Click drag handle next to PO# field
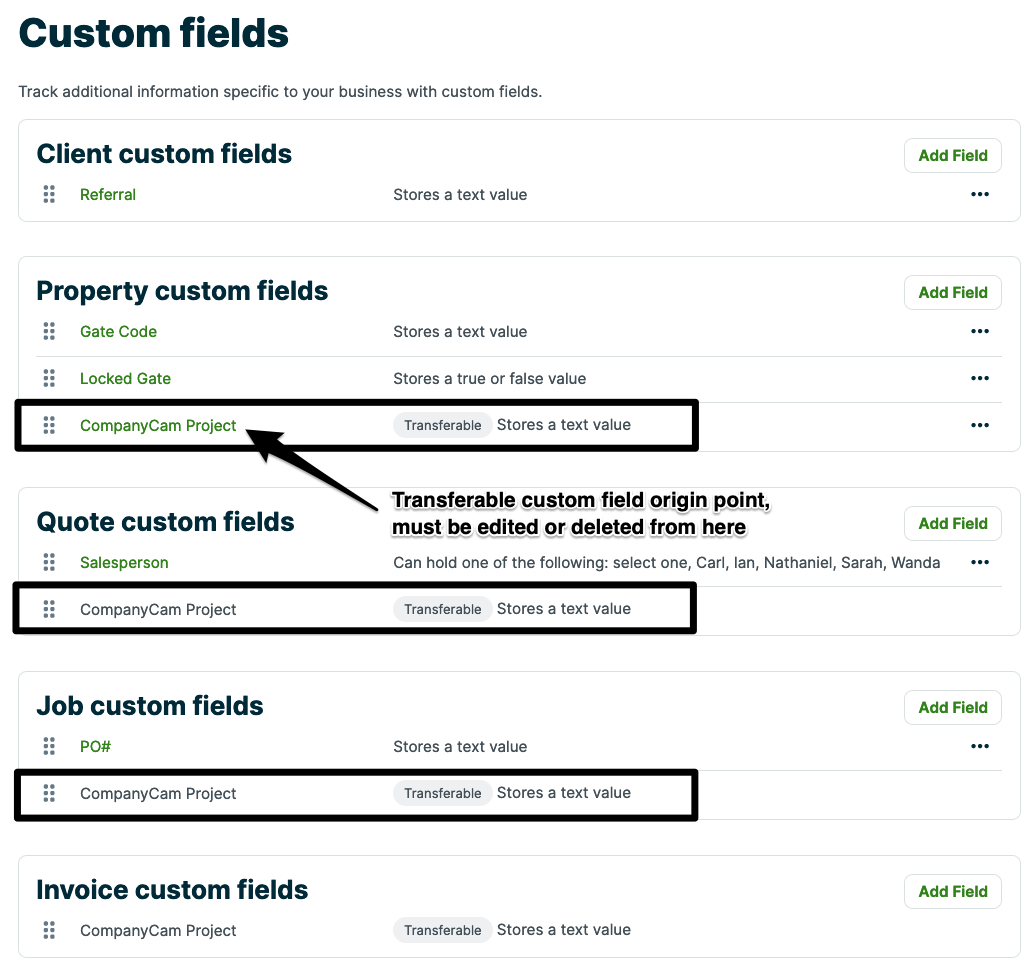1035x971 pixels. pyautogui.click(x=49, y=747)
